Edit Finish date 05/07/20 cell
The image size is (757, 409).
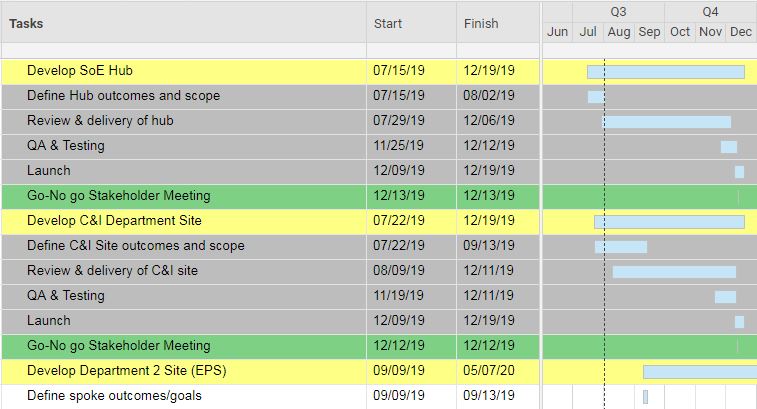point(498,372)
